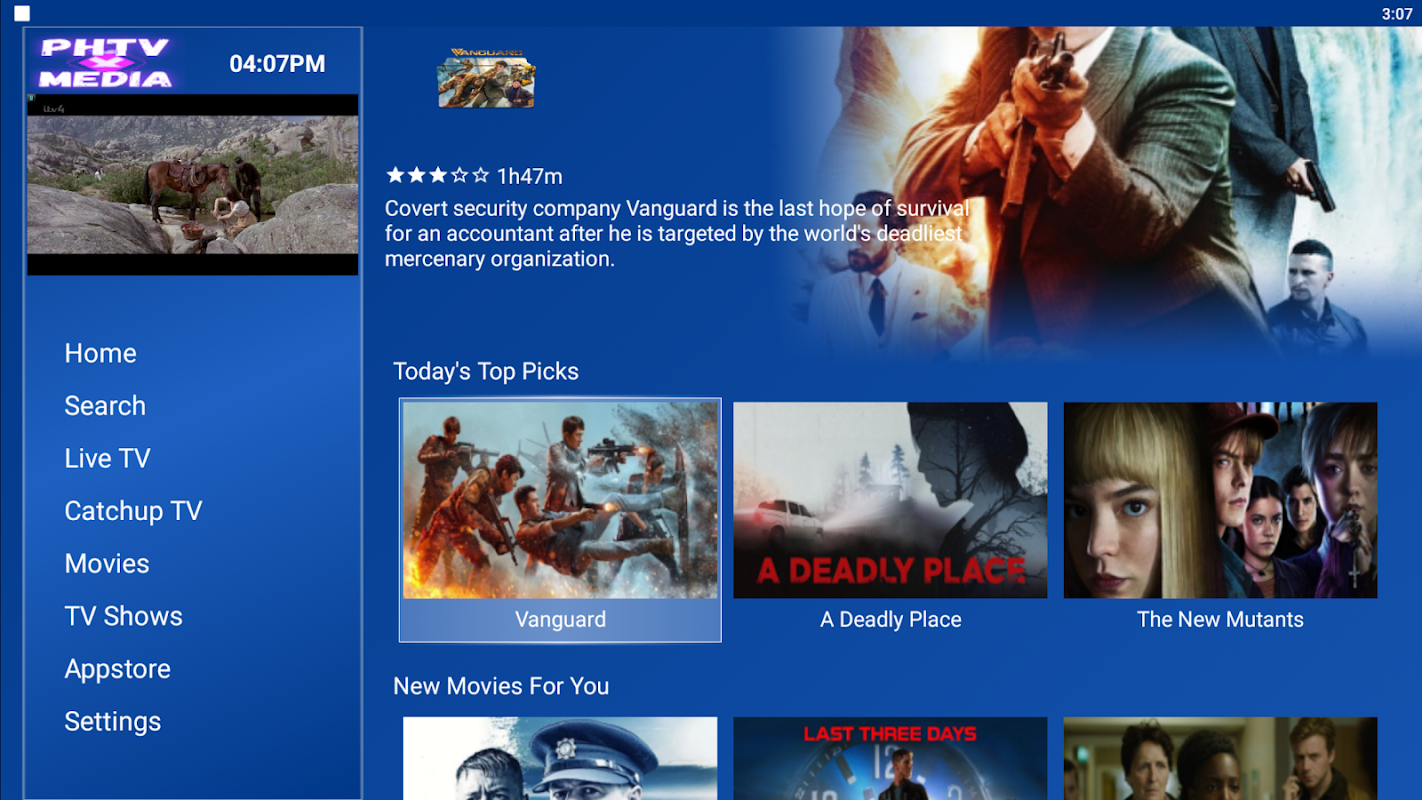Select the Vanguard movie card

pos(560,520)
